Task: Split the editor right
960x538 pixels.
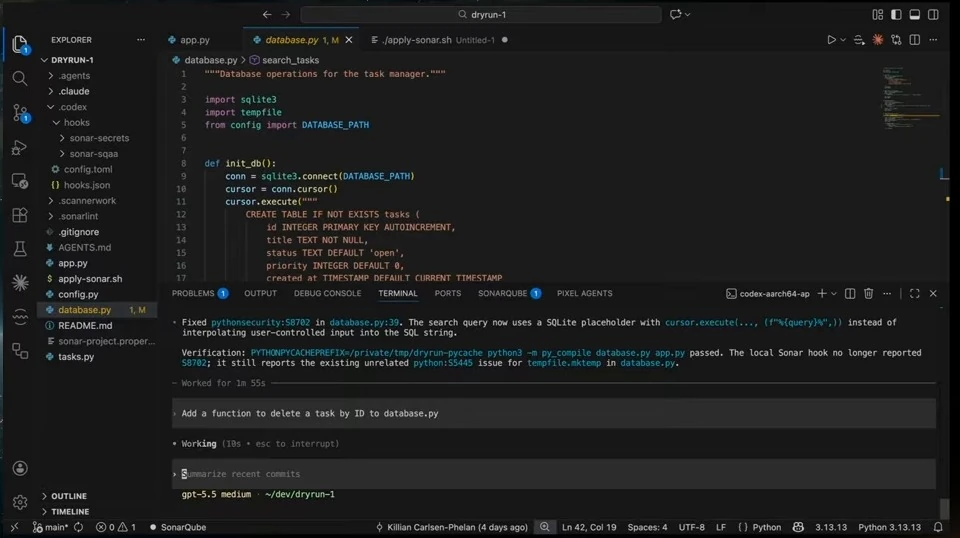Action: pos(915,40)
